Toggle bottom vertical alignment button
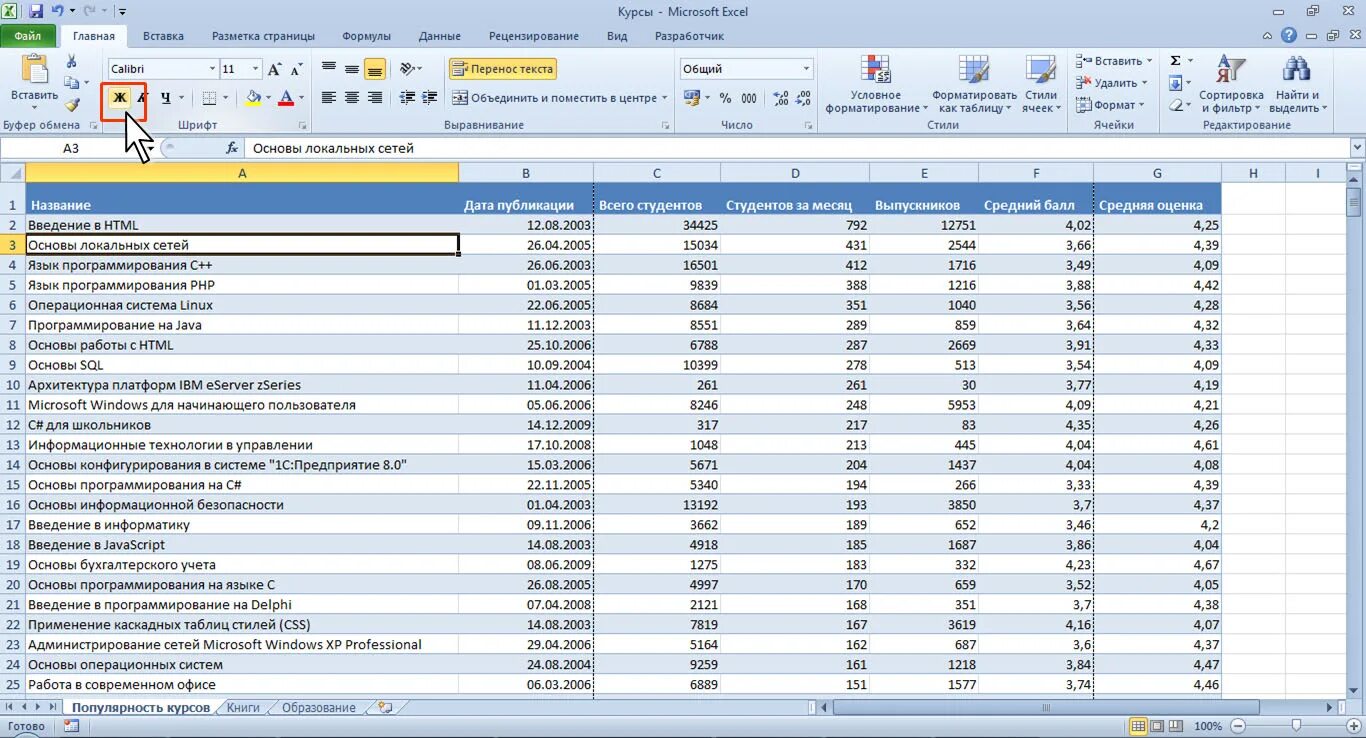The width and height of the screenshot is (1366, 738). coord(375,69)
